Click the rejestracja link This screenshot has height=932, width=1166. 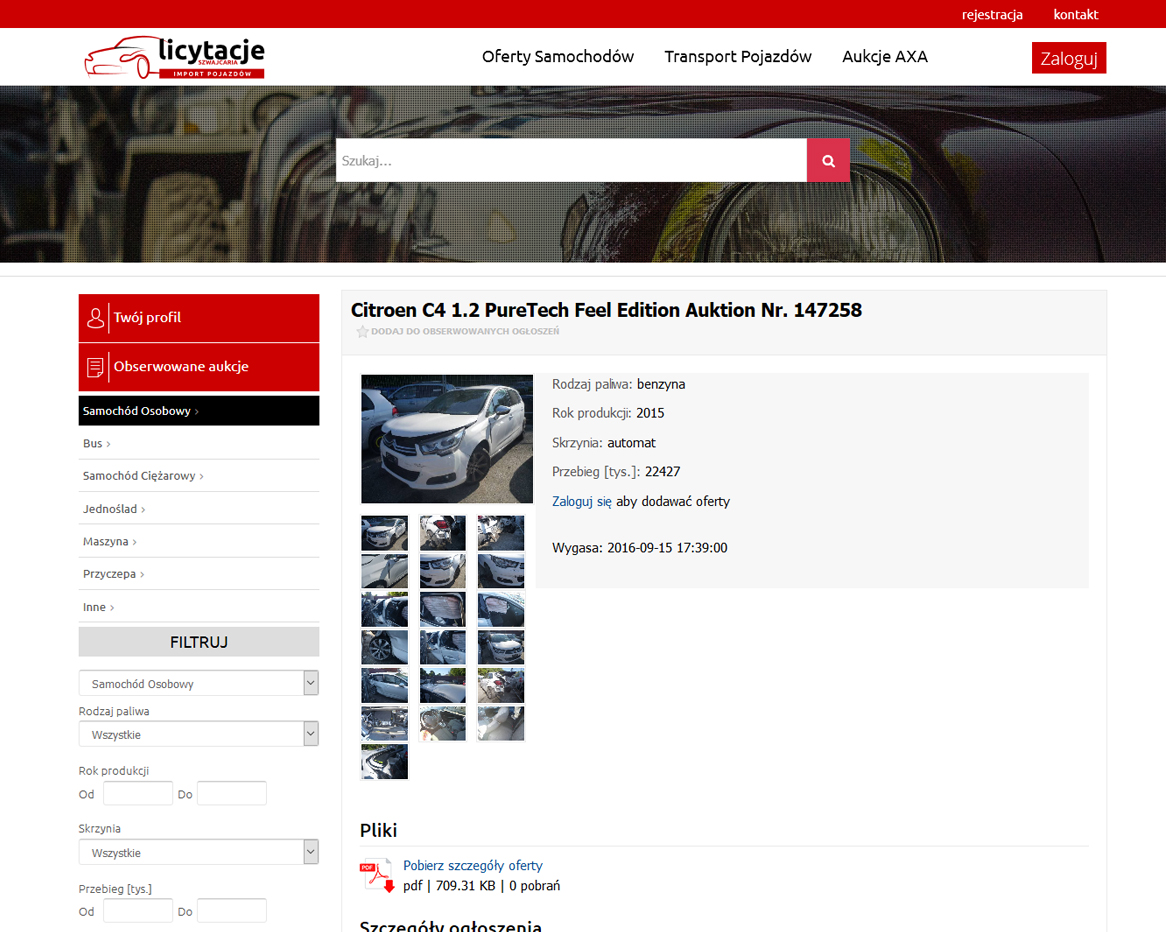pos(992,14)
